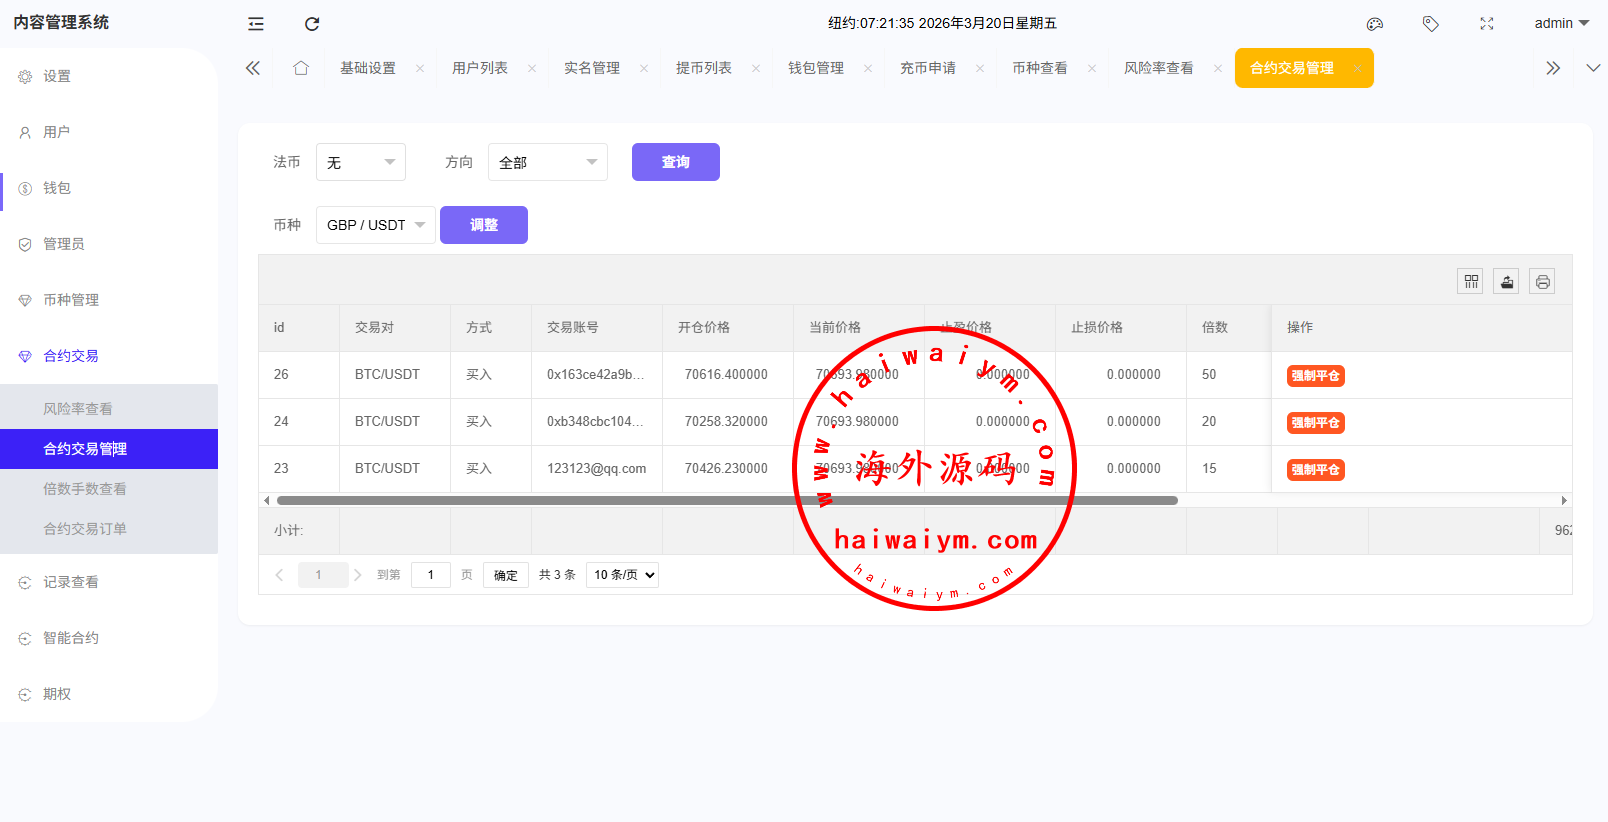
Task: Click the page number input field
Action: coord(431,575)
